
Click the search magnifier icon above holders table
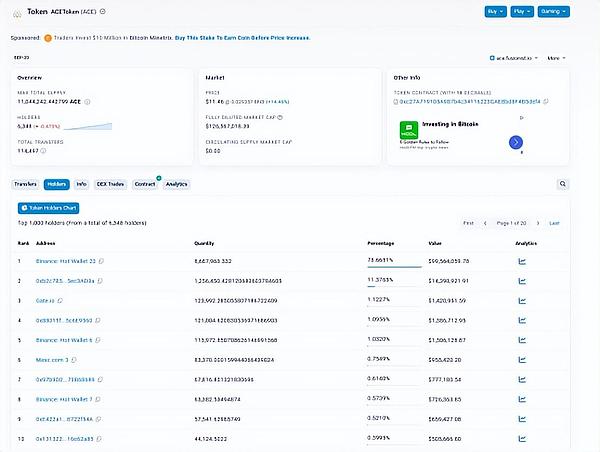pyautogui.click(x=563, y=184)
